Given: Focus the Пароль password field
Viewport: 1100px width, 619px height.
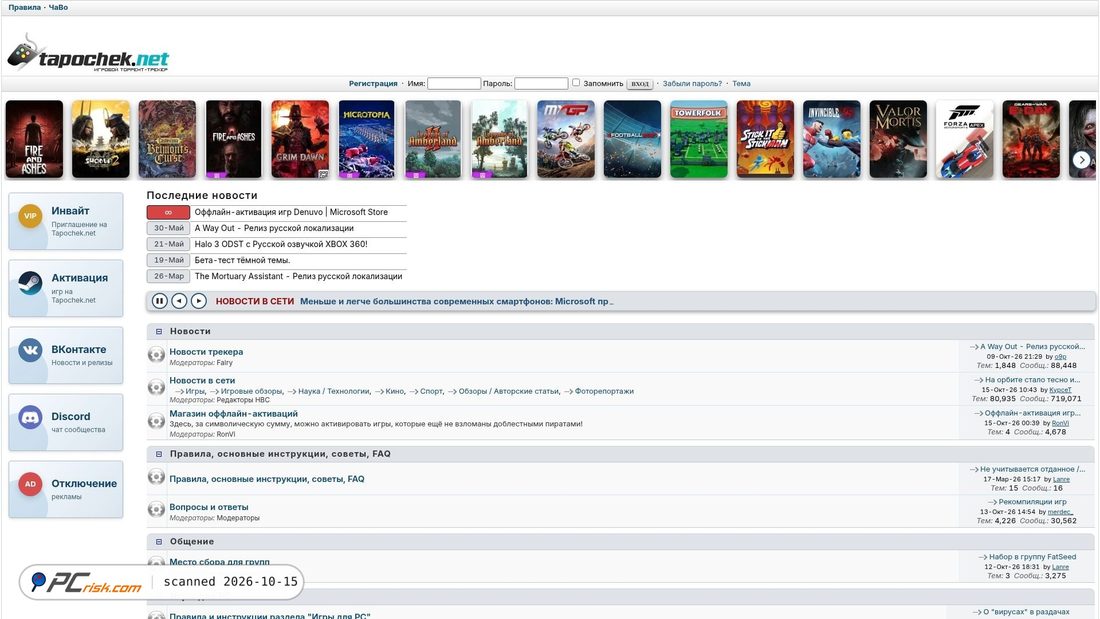Looking at the screenshot, I should (541, 84).
